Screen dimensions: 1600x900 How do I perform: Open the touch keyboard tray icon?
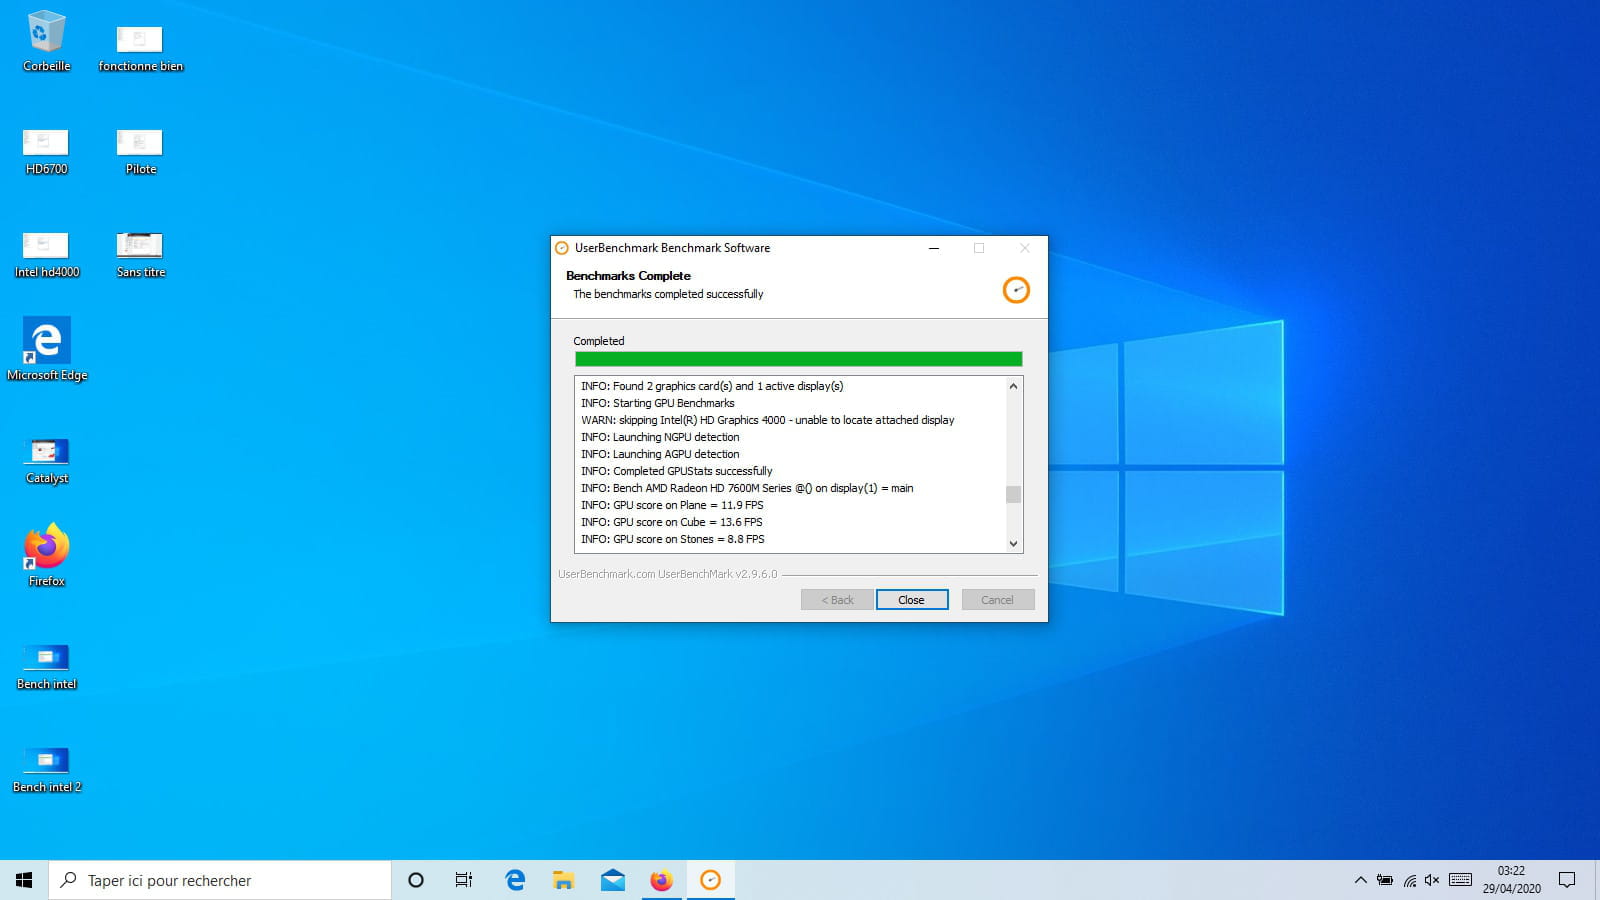point(1460,880)
